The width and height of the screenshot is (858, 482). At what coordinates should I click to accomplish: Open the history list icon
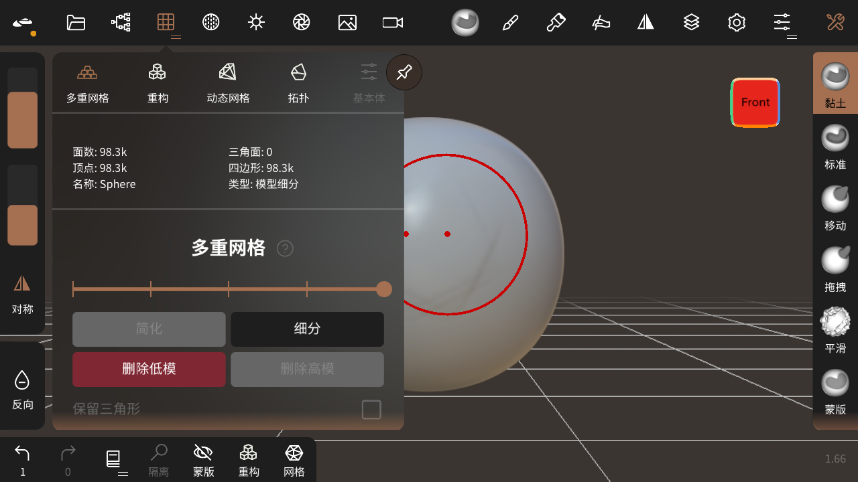[113, 458]
